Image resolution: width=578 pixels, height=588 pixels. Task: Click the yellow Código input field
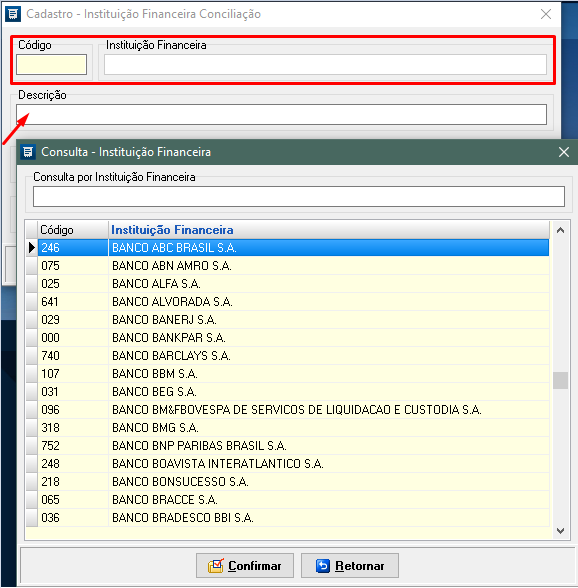tap(51, 64)
